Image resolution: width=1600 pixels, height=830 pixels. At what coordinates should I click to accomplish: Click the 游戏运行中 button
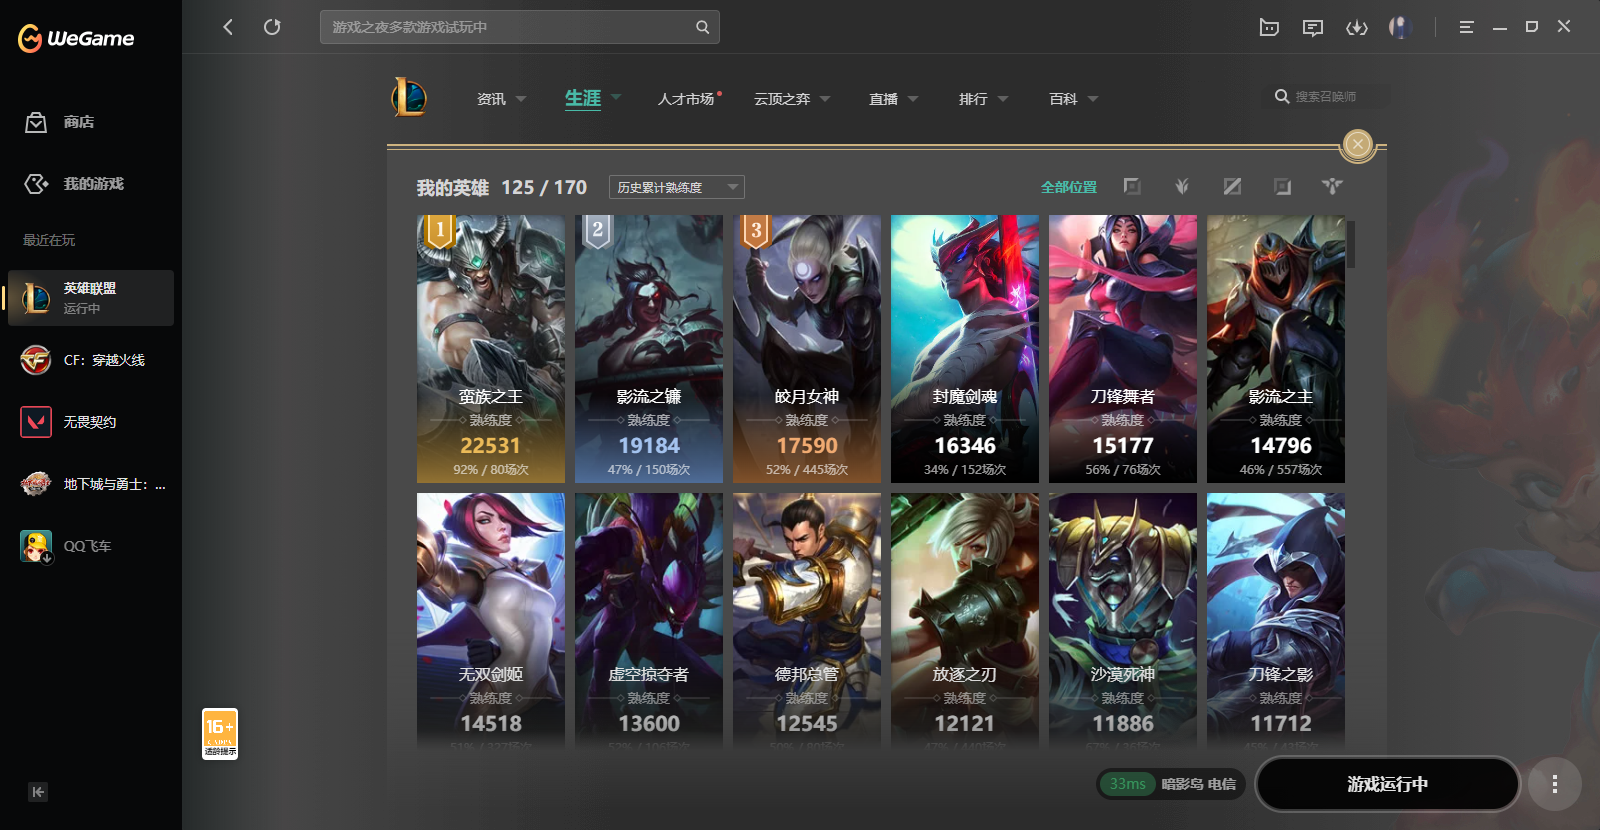click(x=1387, y=784)
